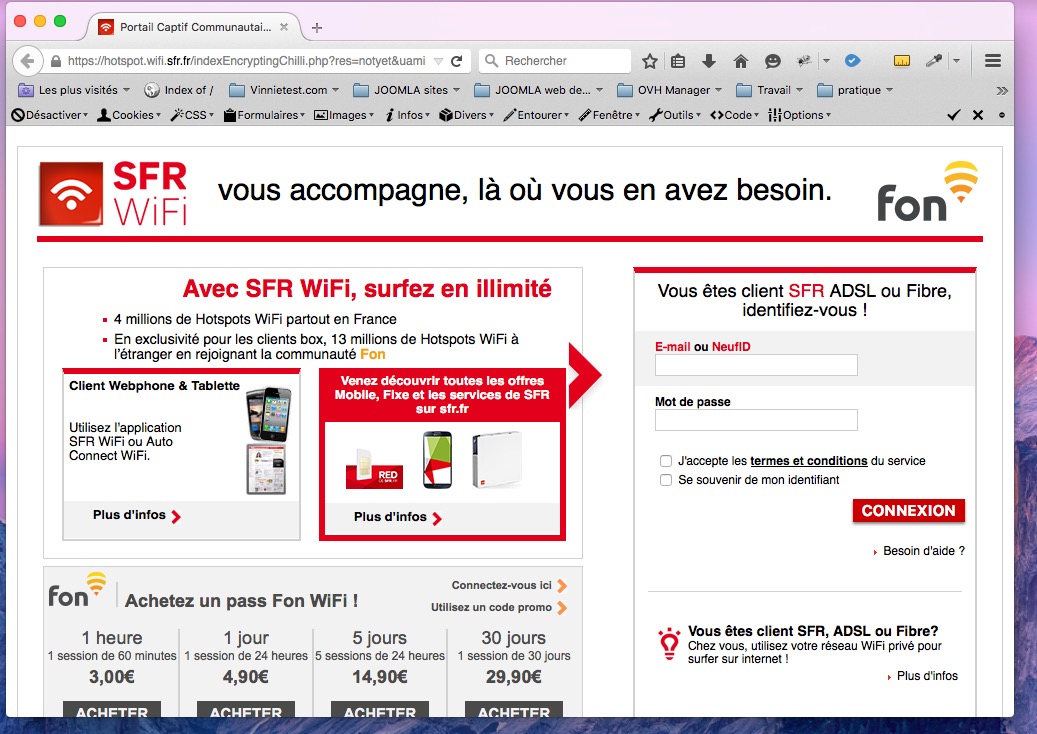
Task: Open the downloads arrow icon
Action: click(708, 61)
